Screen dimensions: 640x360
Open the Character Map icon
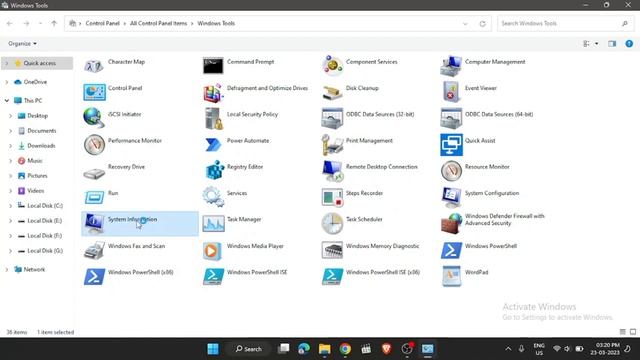coord(94,65)
